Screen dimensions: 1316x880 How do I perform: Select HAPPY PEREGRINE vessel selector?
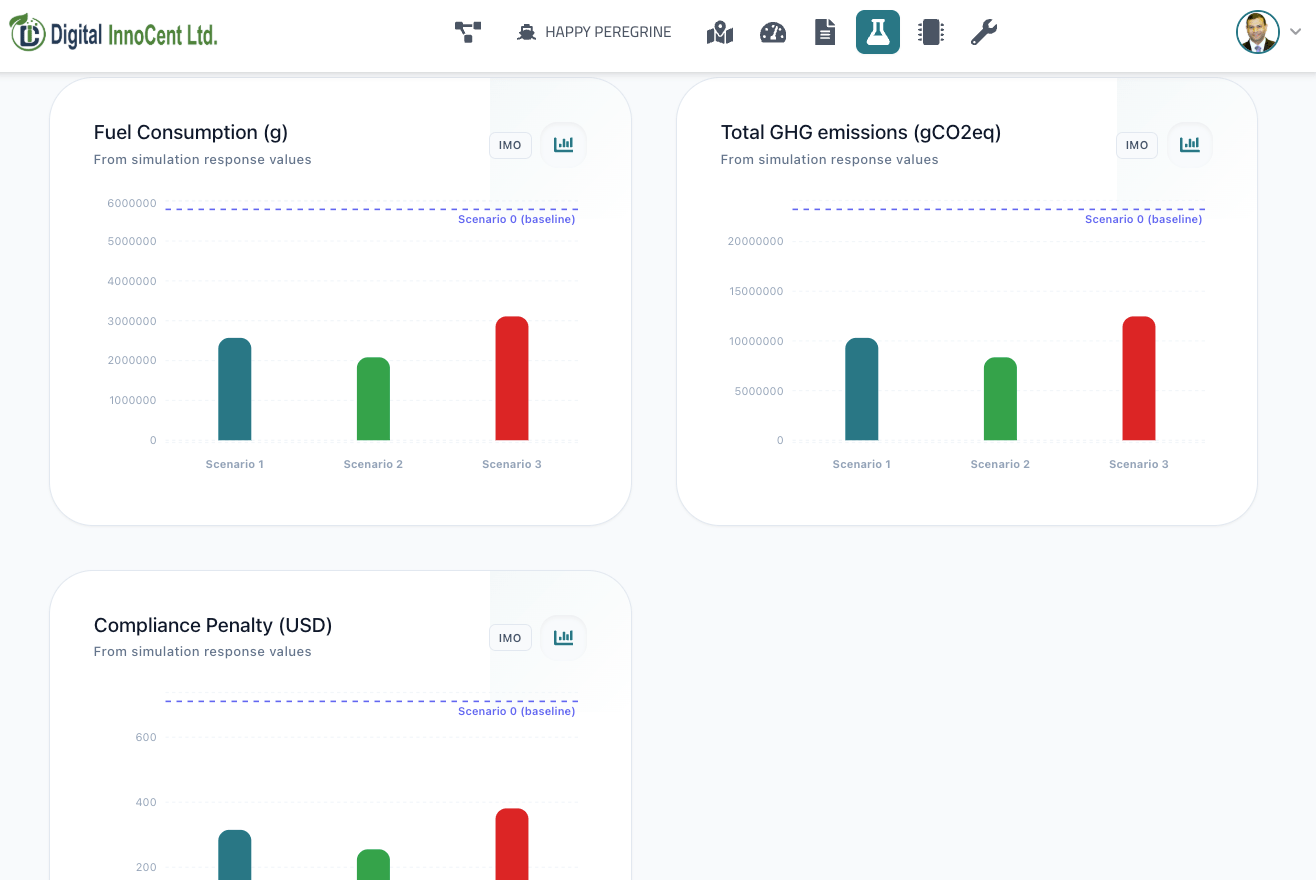pyautogui.click(x=595, y=32)
